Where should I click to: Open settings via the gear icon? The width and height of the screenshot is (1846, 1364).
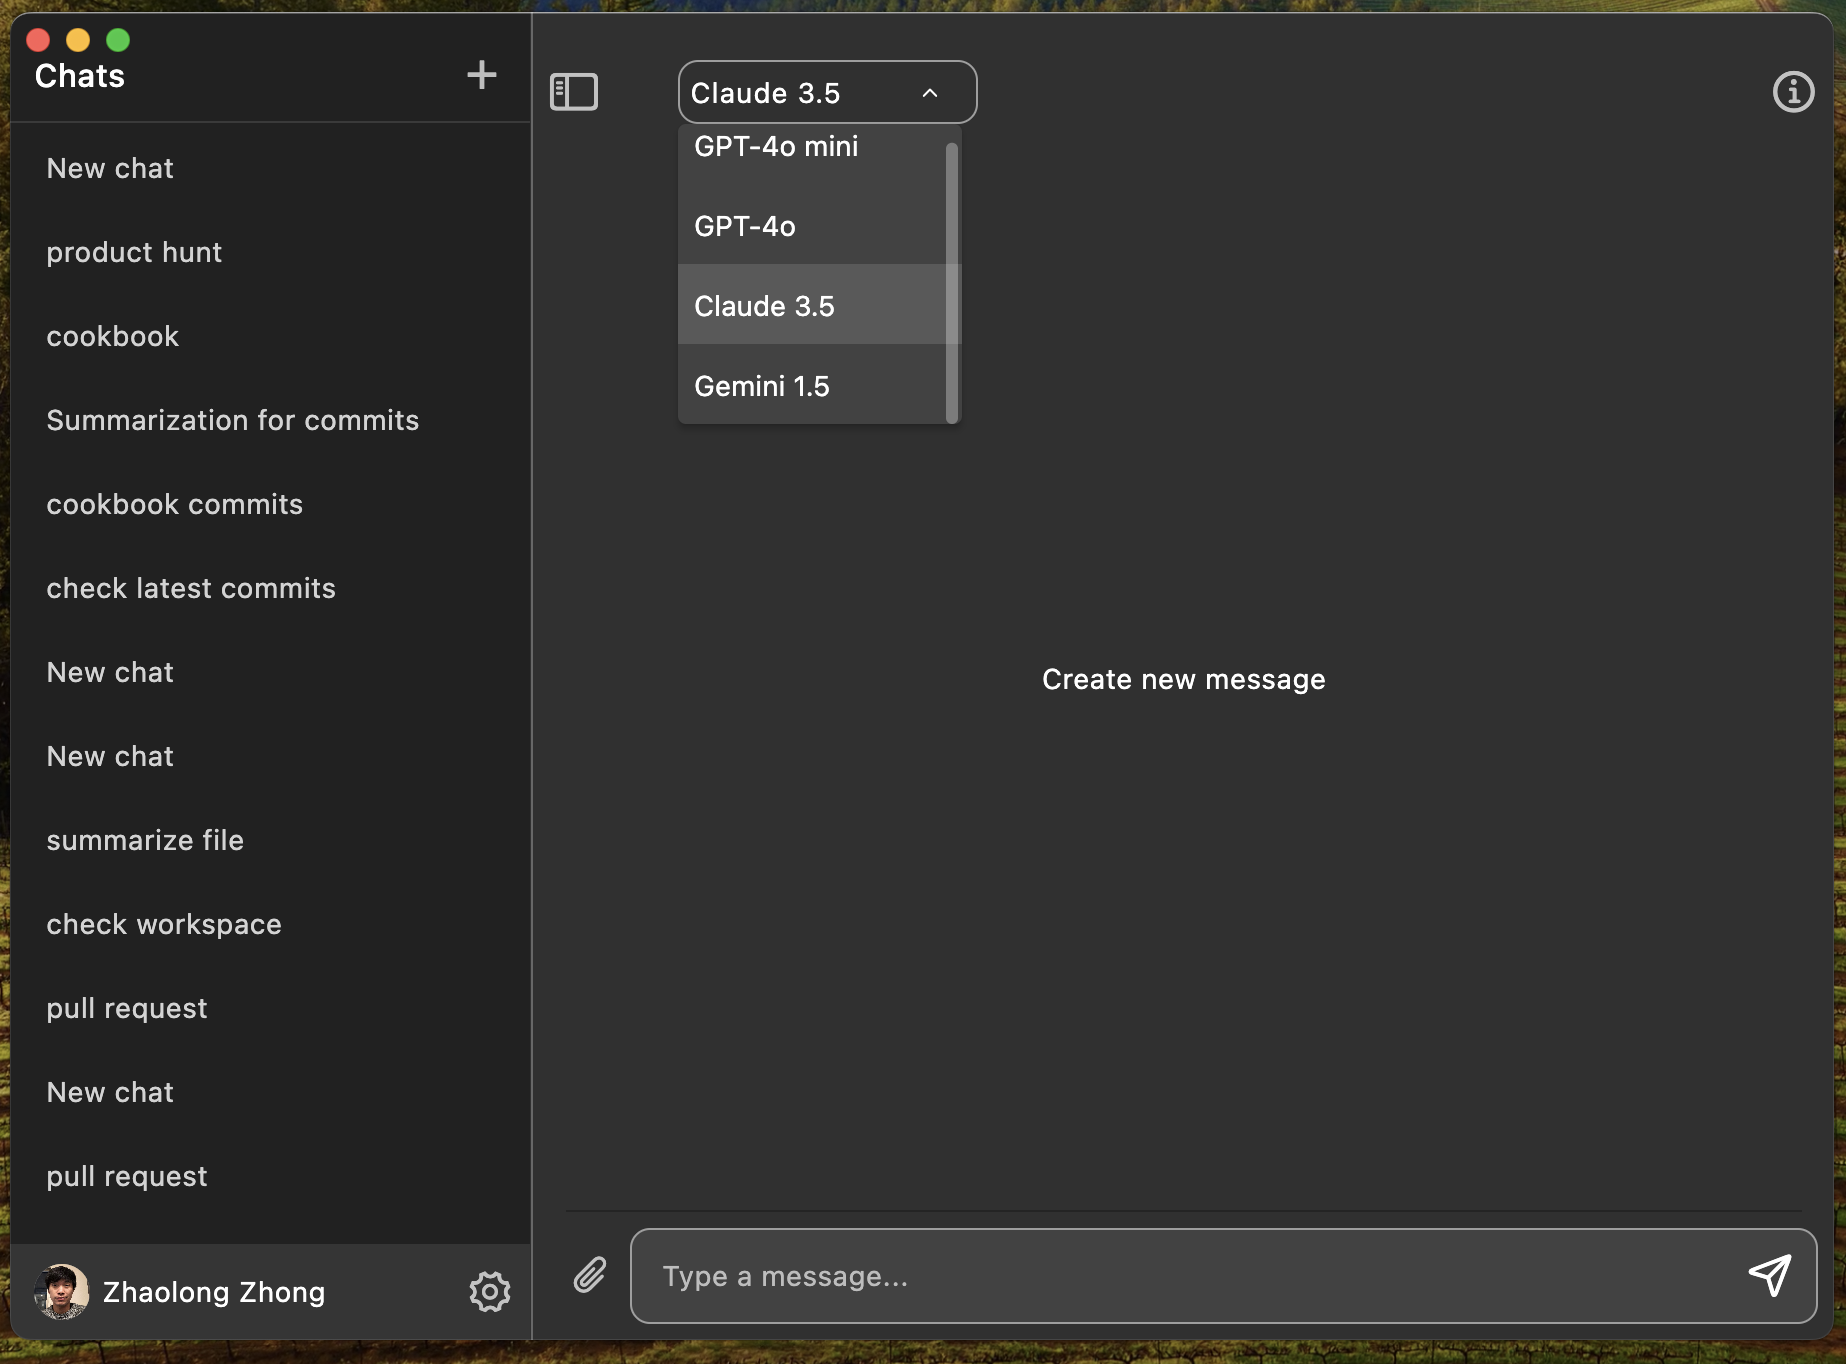[x=490, y=1292]
